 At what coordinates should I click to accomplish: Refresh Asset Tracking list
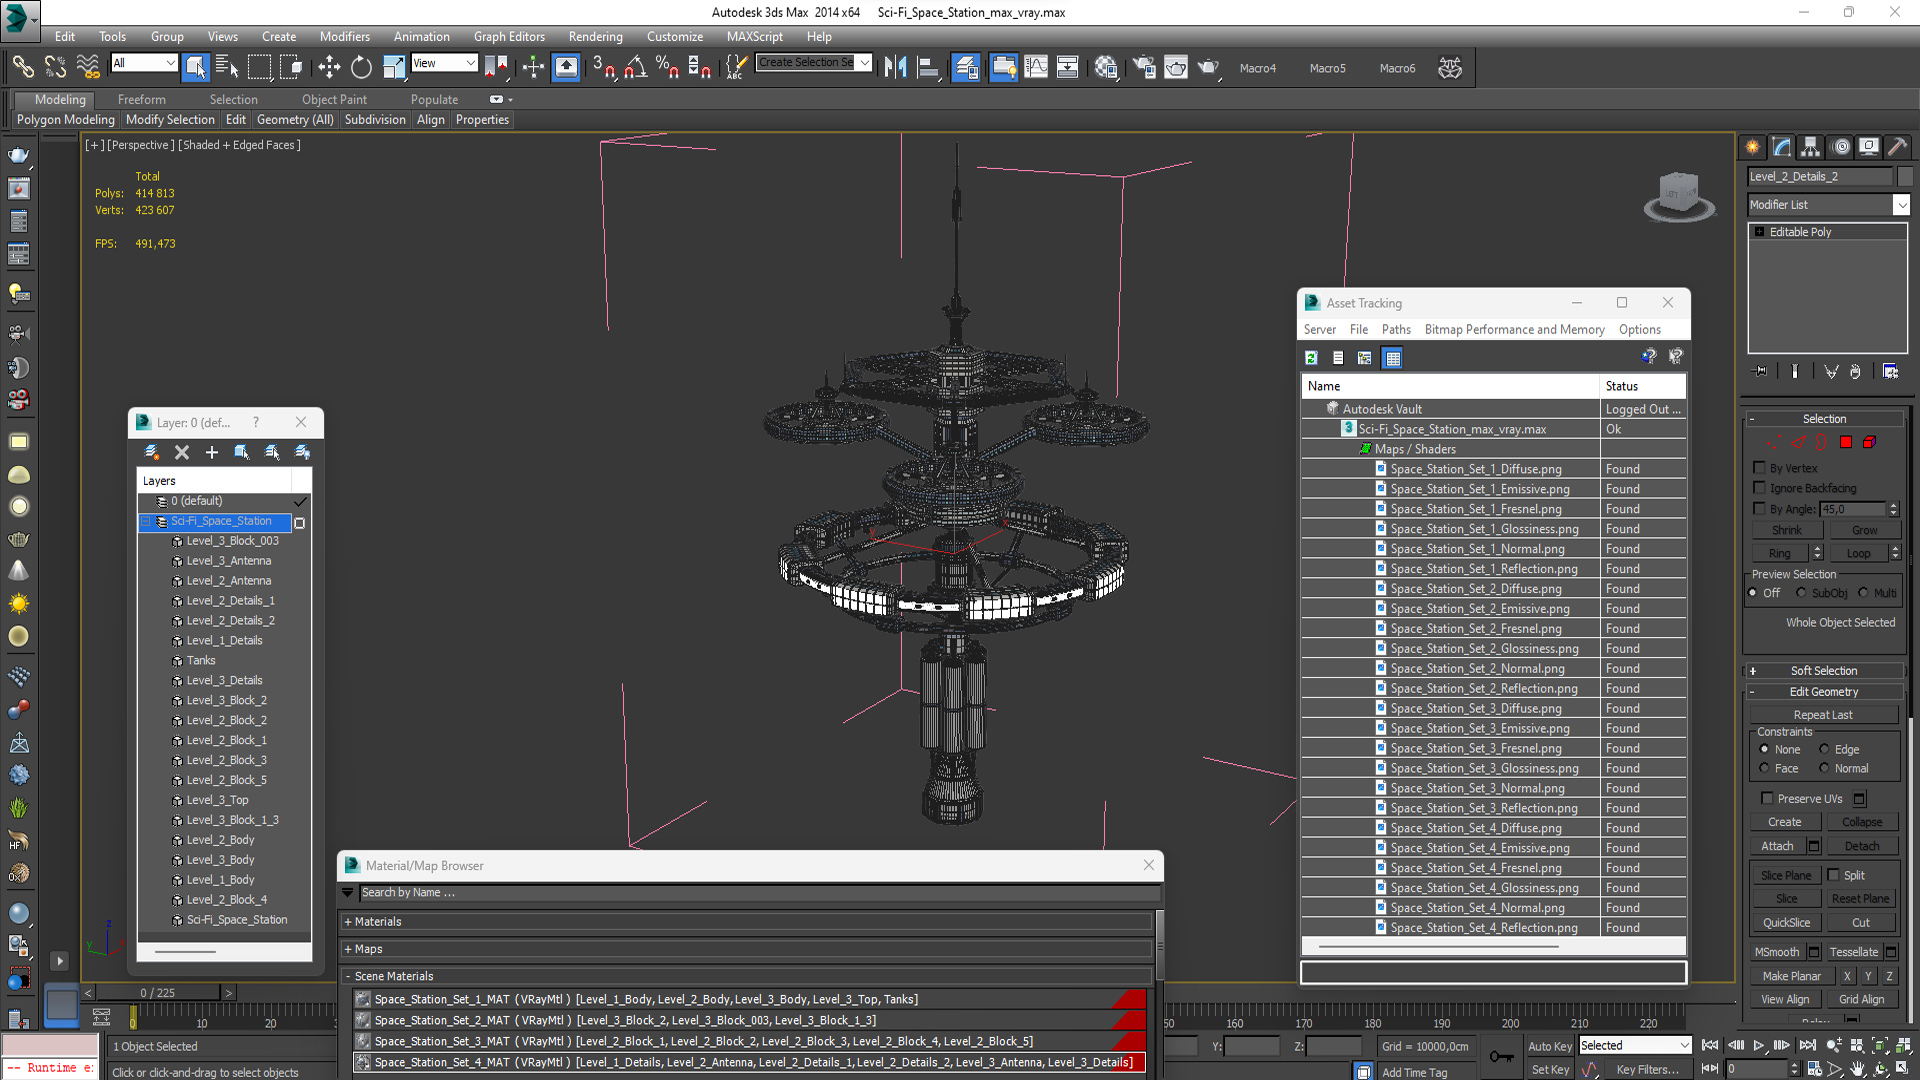(1311, 357)
